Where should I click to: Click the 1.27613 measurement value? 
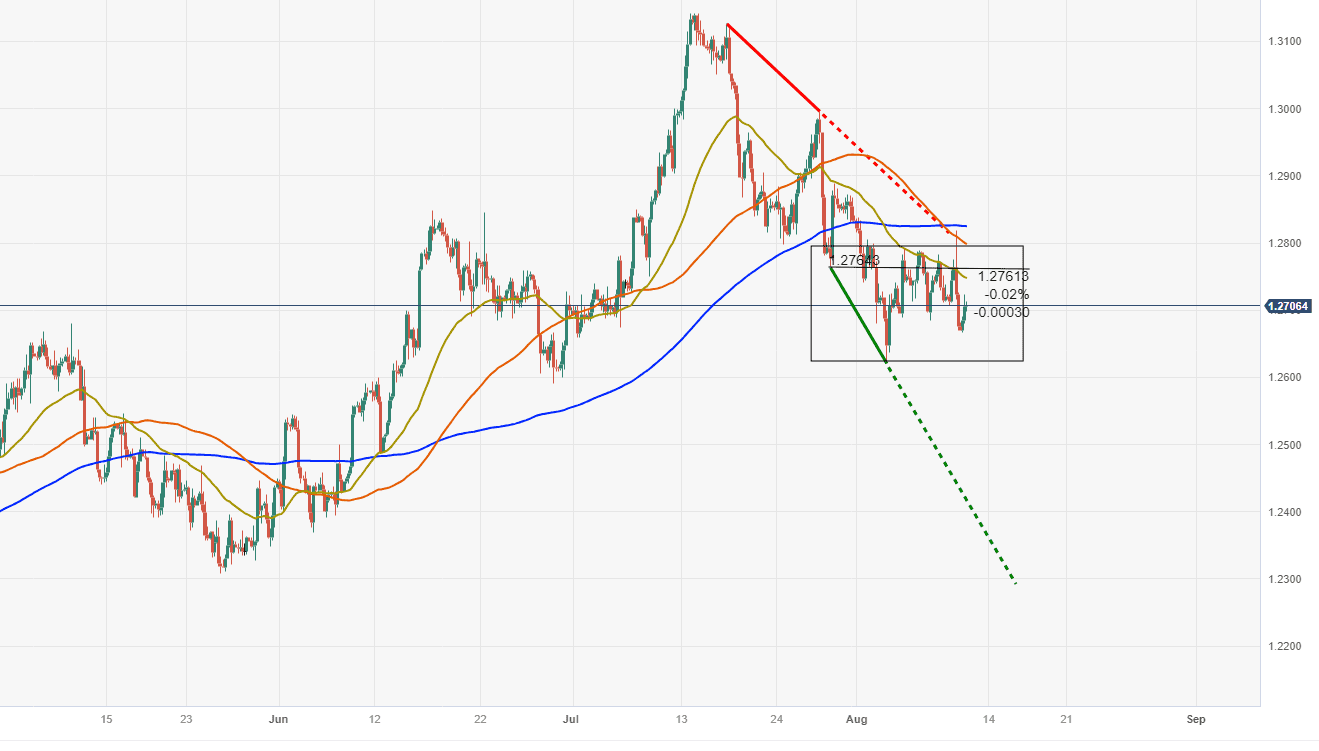coord(1003,276)
